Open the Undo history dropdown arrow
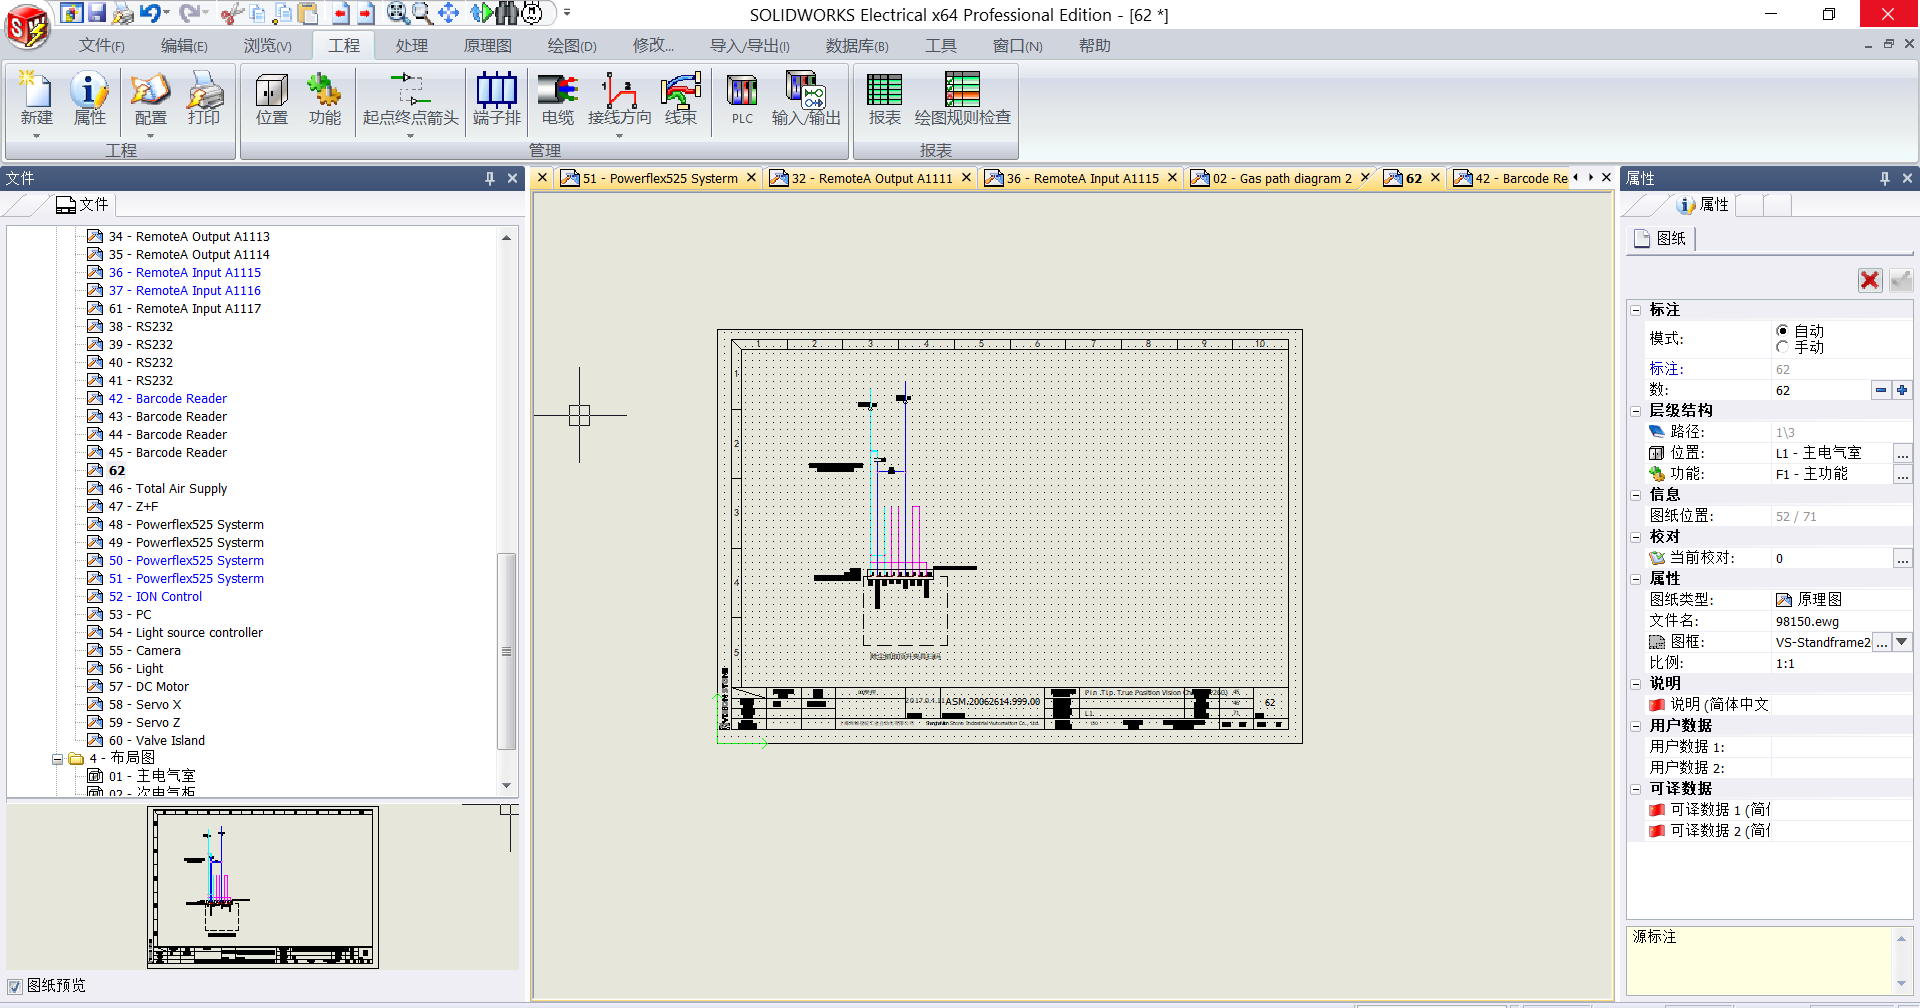The width and height of the screenshot is (1920, 1008). coord(167,13)
